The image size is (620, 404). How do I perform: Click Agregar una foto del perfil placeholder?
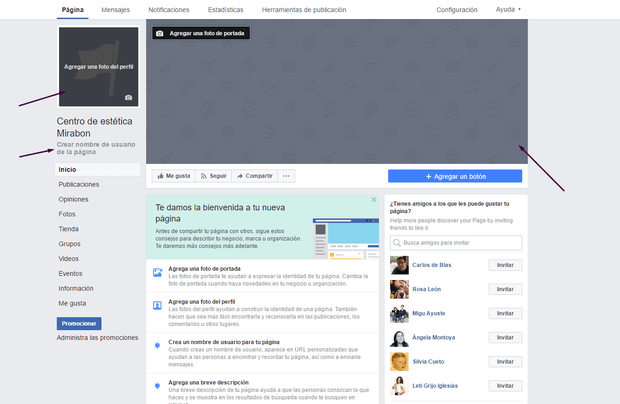point(98,66)
